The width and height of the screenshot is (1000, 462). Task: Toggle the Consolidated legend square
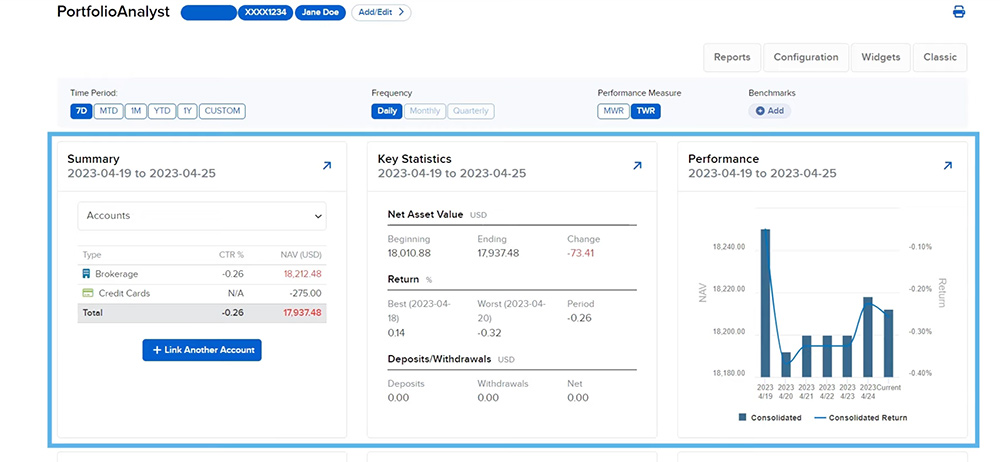click(742, 417)
